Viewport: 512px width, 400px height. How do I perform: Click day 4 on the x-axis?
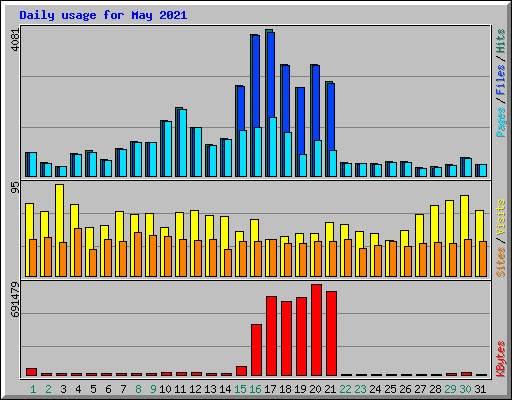[78, 389]
